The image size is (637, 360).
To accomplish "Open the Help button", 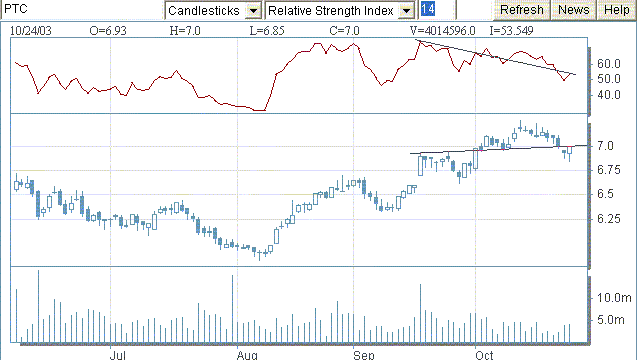I will 616,10.
